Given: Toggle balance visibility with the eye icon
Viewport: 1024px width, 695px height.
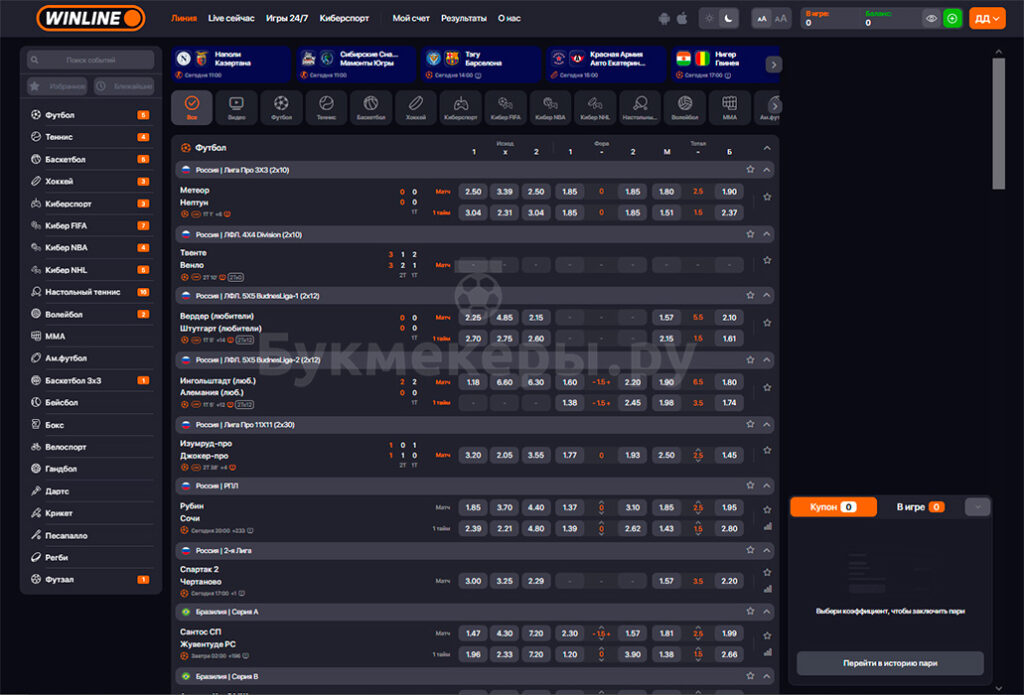Looking at the screenshot, I should tap(932, 18).
